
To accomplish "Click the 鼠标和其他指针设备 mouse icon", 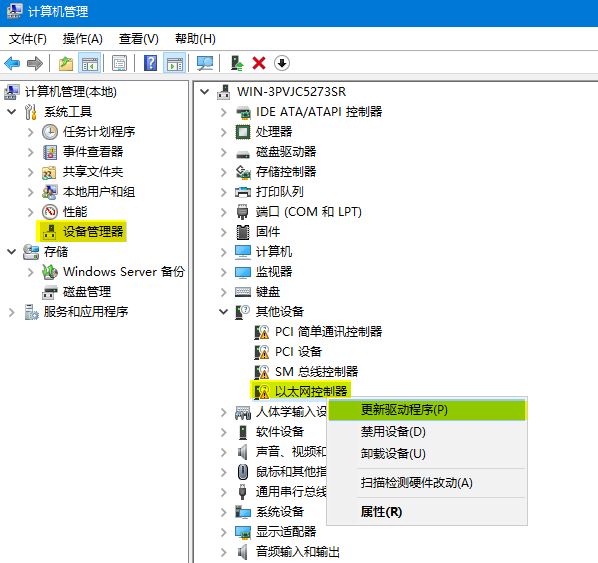I will pos(243,472).
